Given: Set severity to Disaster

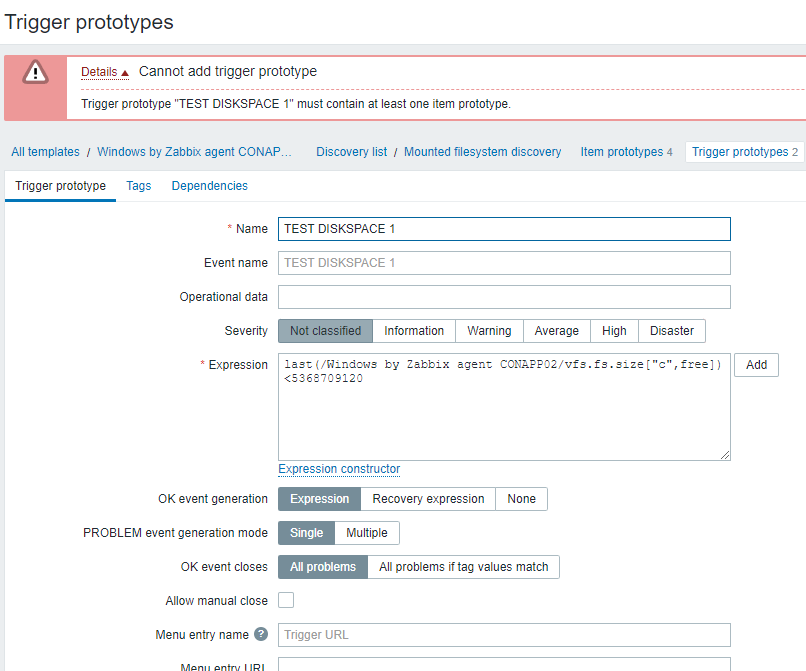Looking at the screenshot, I should point(672,331).
